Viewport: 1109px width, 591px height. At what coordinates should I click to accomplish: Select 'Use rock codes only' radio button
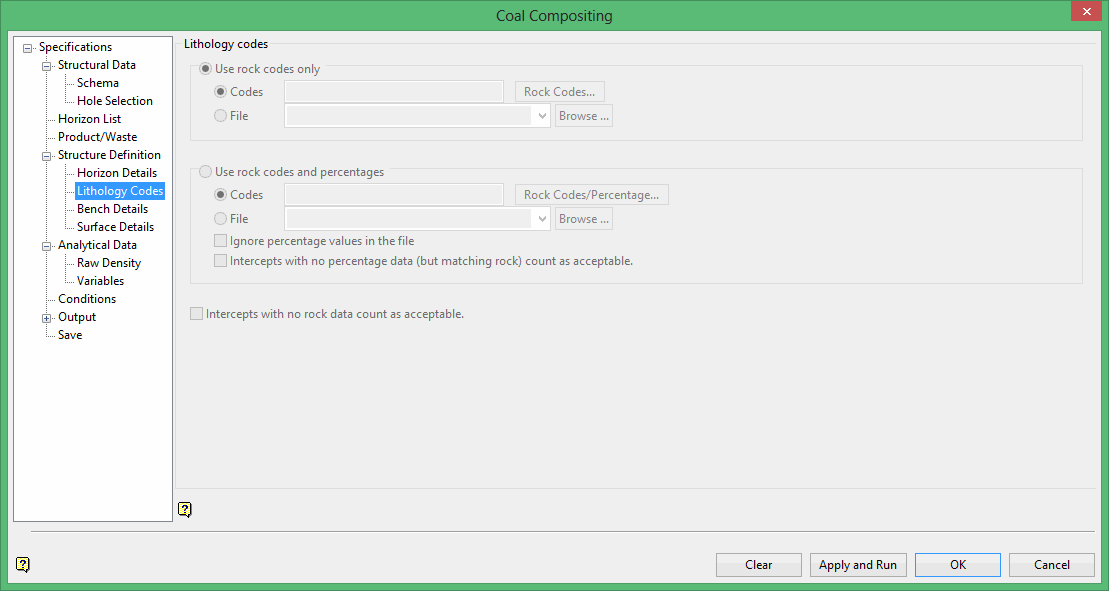207,69
